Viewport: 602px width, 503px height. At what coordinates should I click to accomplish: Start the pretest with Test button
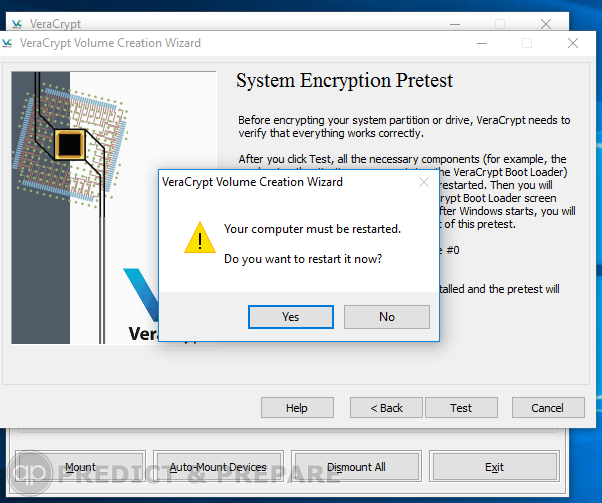(x=461, y=407)
